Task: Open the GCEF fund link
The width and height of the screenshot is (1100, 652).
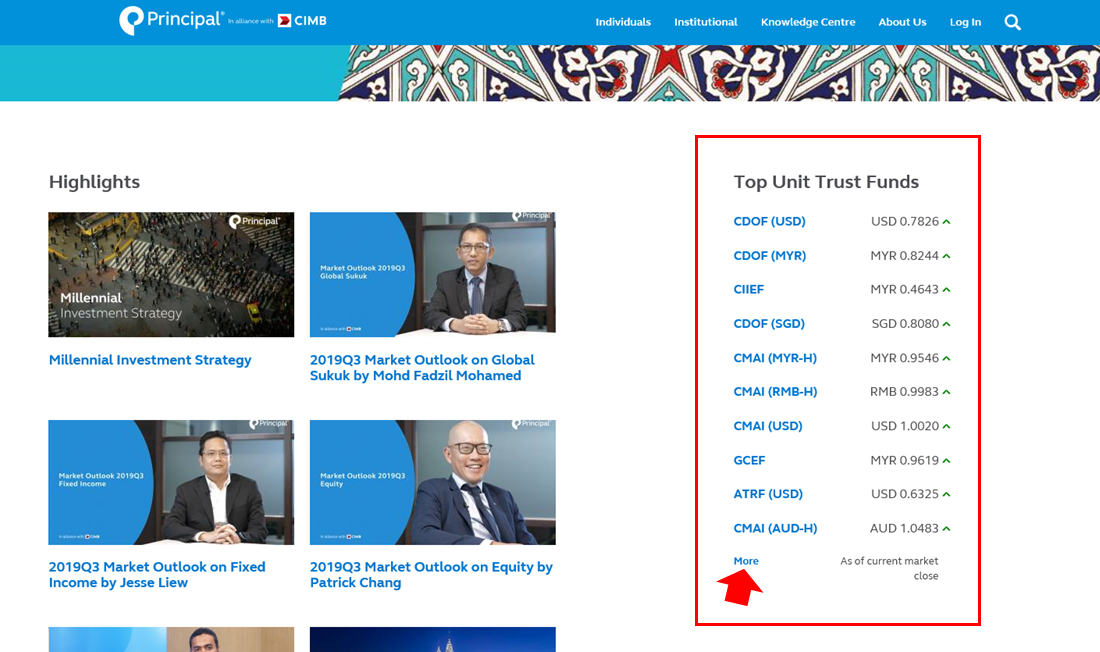Action: [749, 460]
